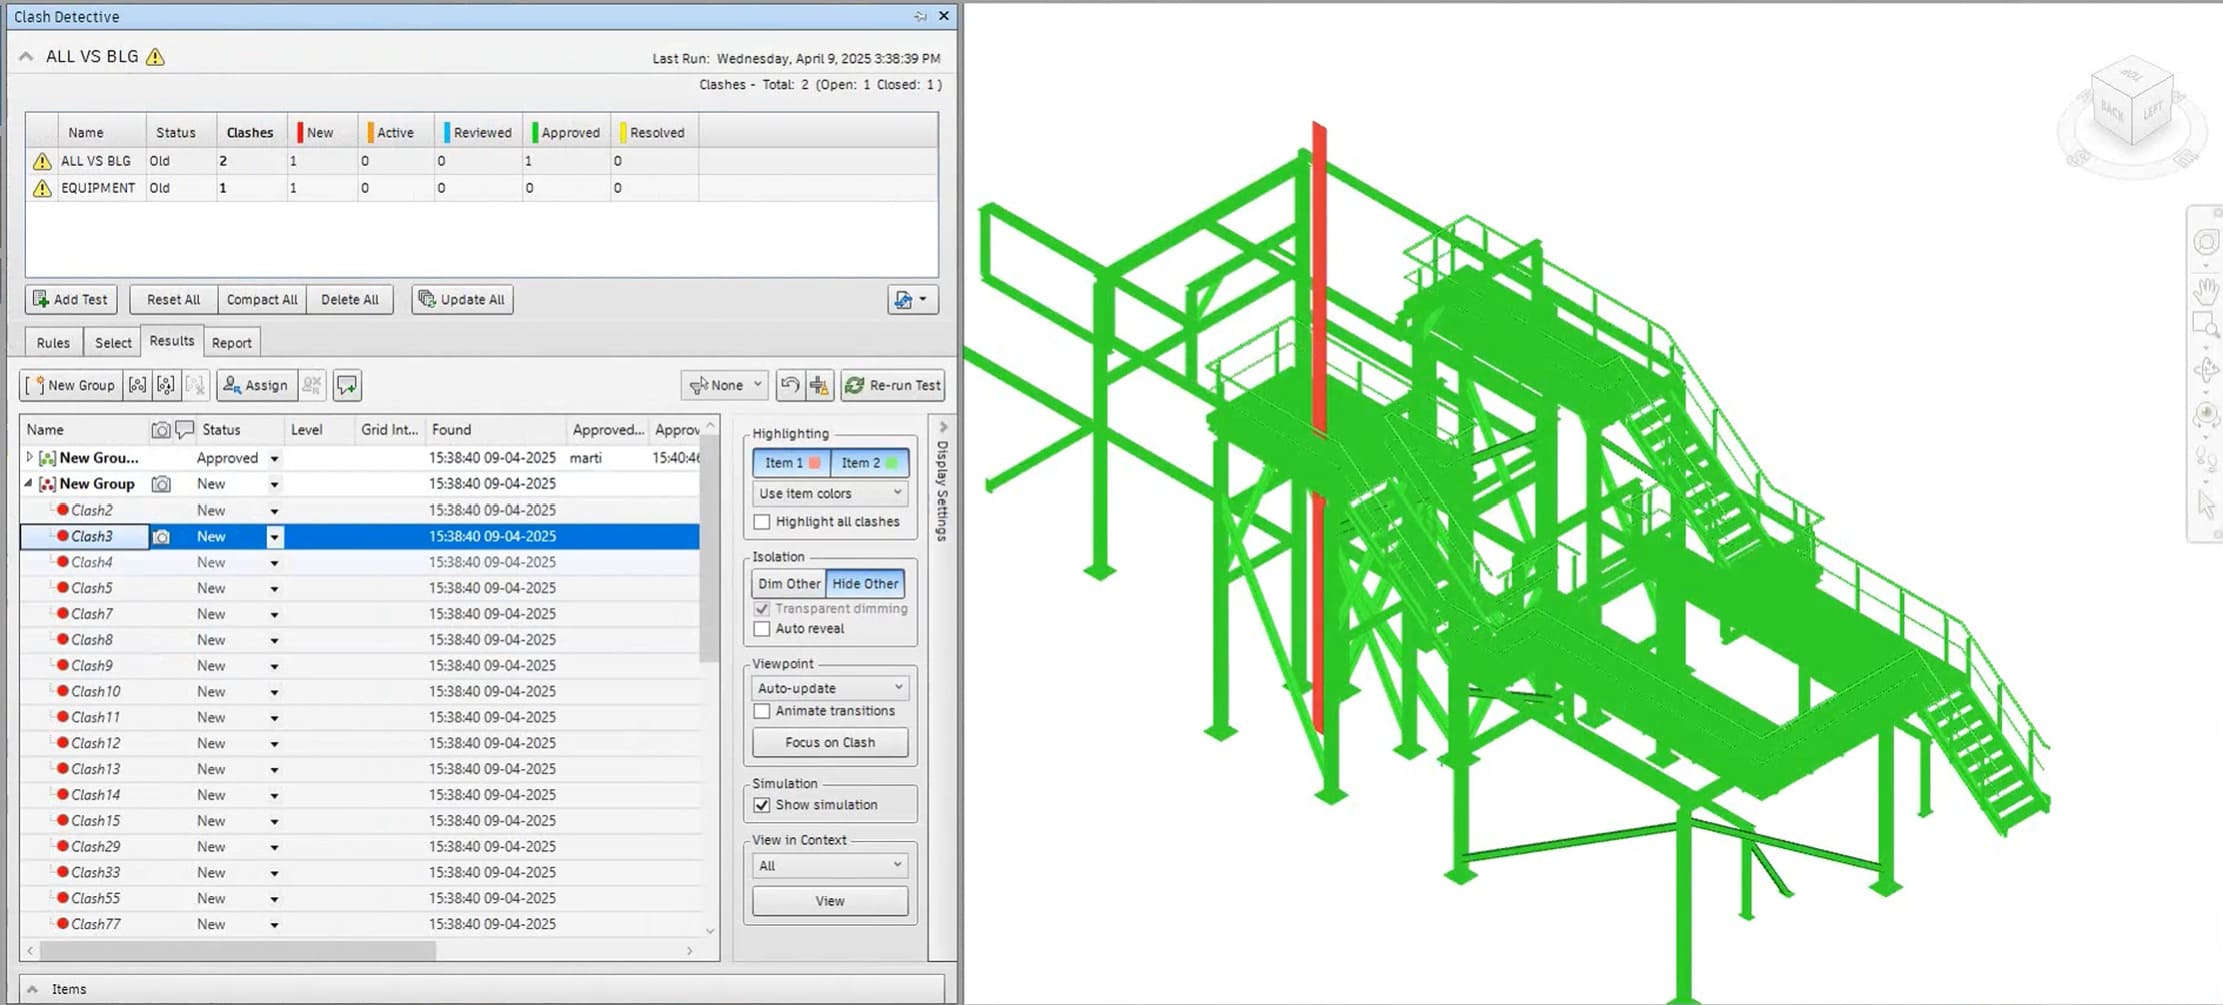Switch to the Select tab

pos(113,343)
